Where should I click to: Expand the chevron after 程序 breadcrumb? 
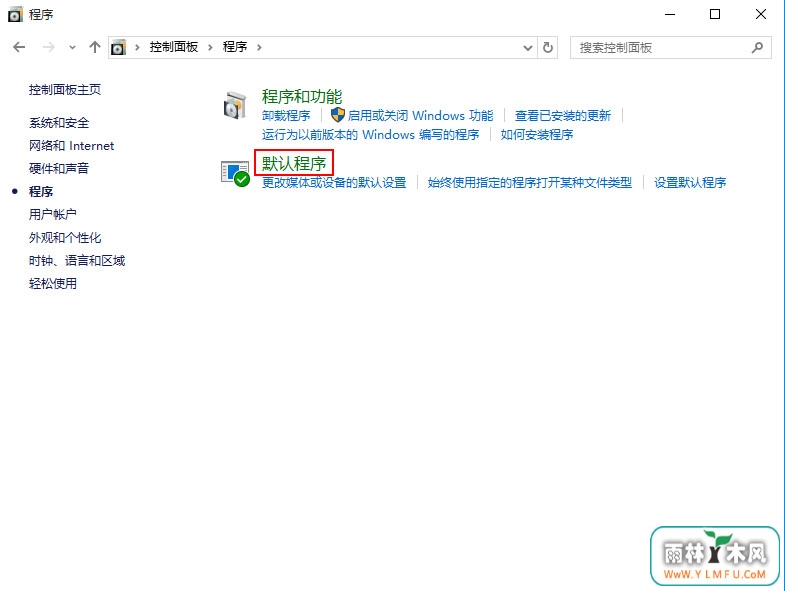[x=259, y=48]
